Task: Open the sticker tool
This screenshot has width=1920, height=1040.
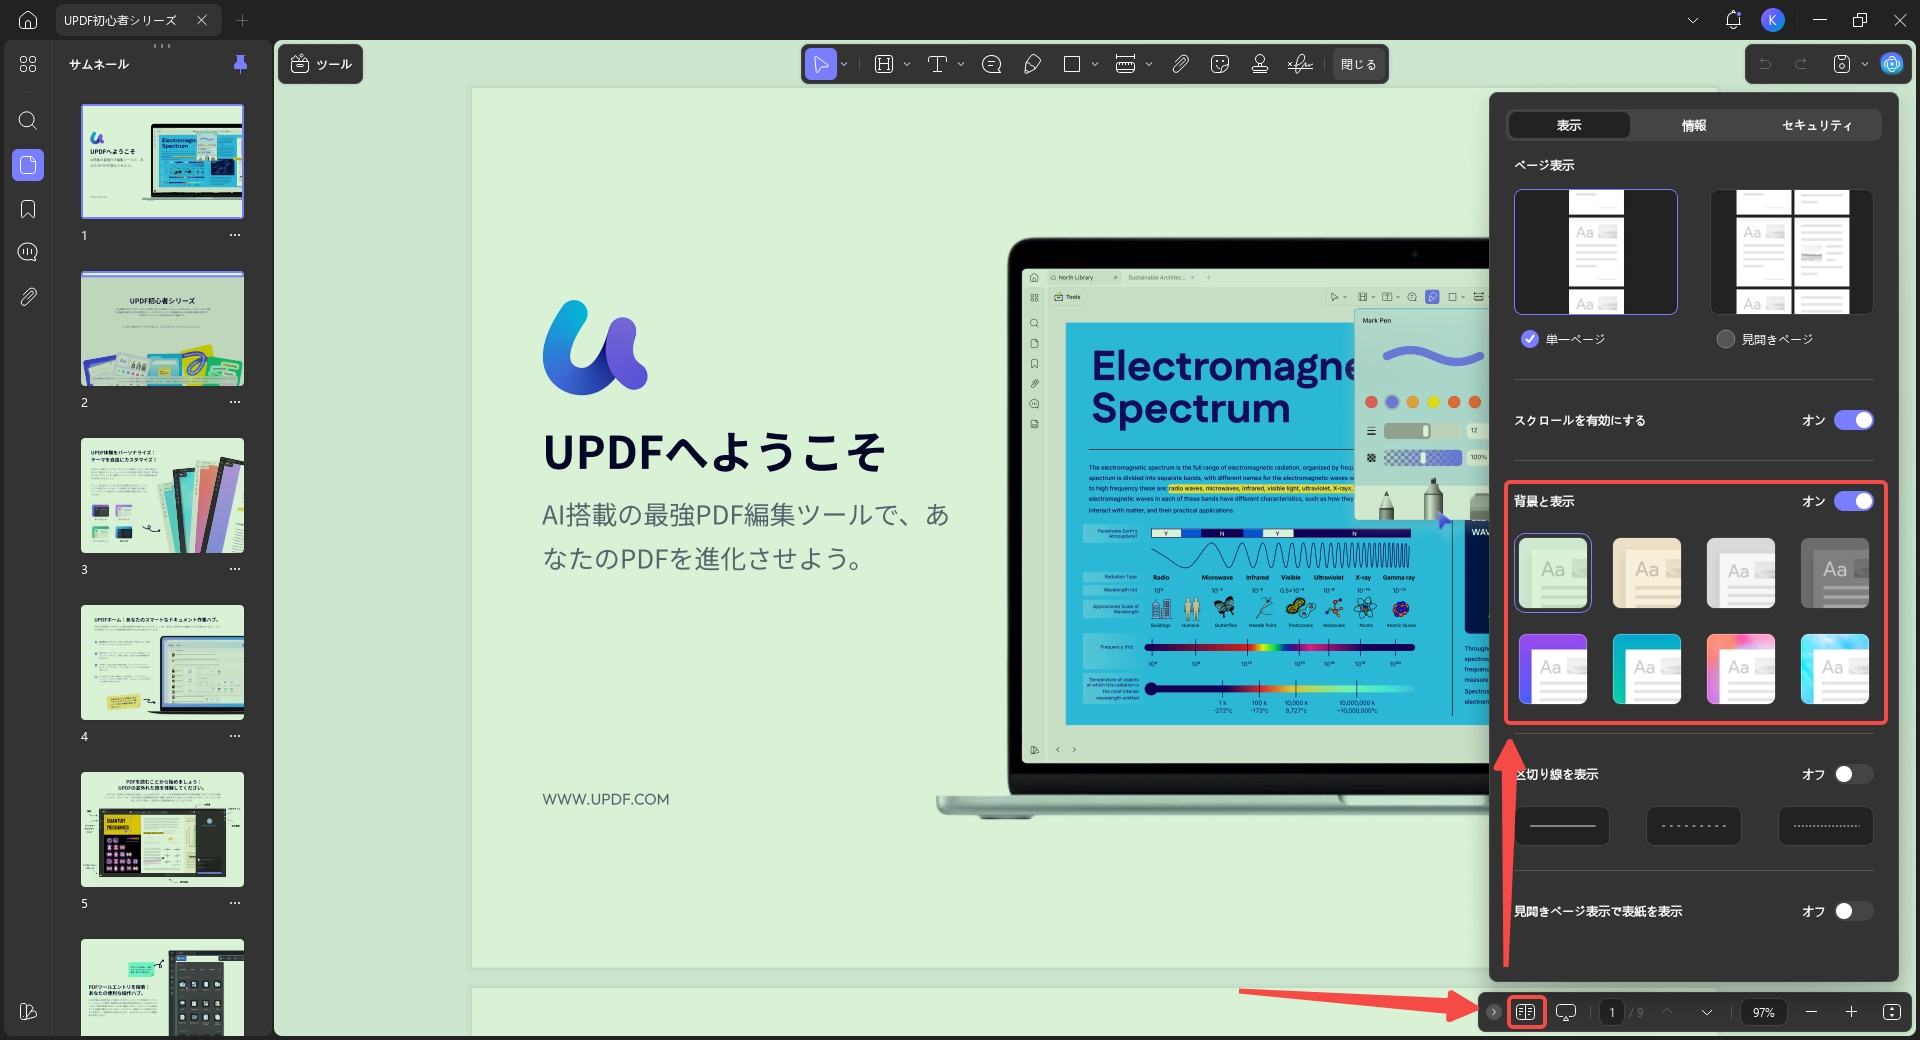Action: coord(1220,64)
